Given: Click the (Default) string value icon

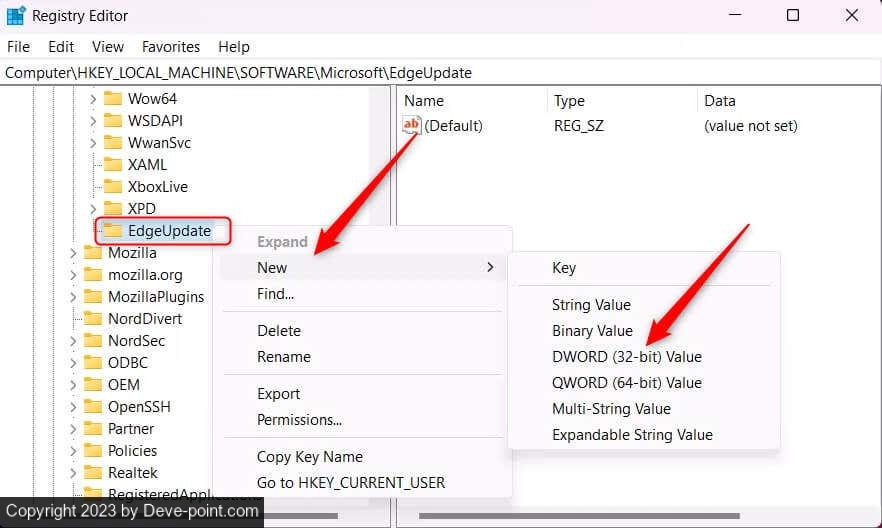Looking at the screenshot, I should pos(412,126).
